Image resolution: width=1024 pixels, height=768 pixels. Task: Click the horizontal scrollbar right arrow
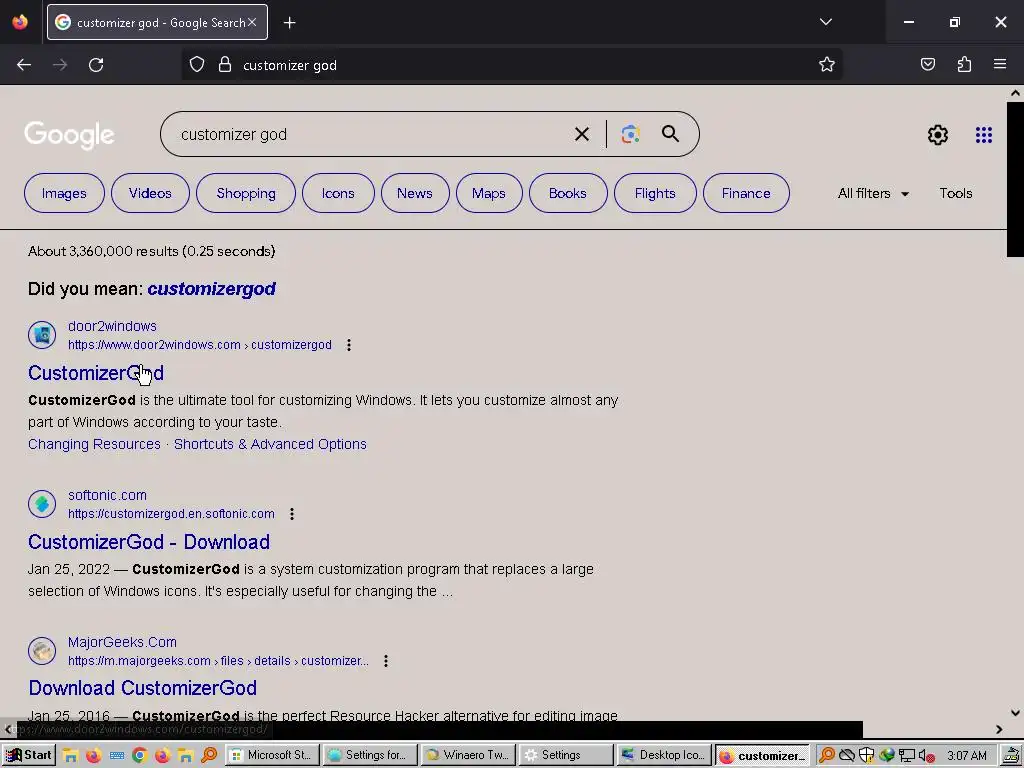click(x=999, y=729)
